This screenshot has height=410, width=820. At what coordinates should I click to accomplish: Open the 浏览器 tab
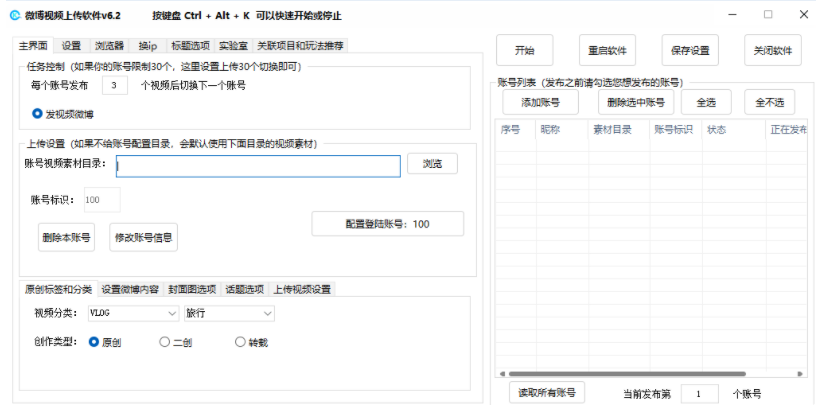[109, 46]
